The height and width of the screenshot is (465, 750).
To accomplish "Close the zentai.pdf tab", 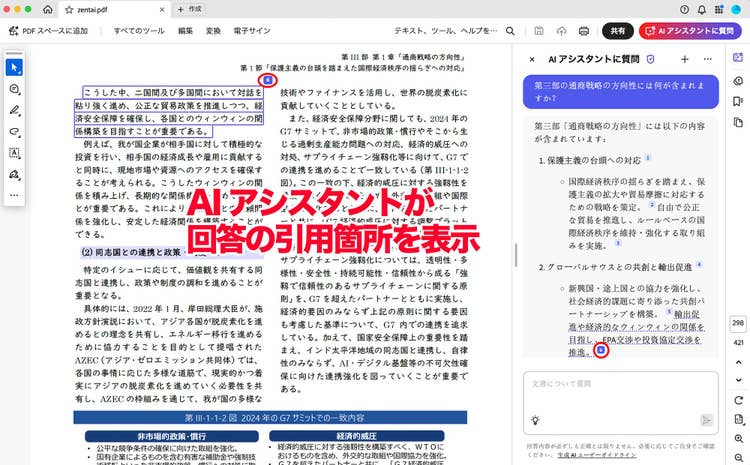I will coord(162,10).
